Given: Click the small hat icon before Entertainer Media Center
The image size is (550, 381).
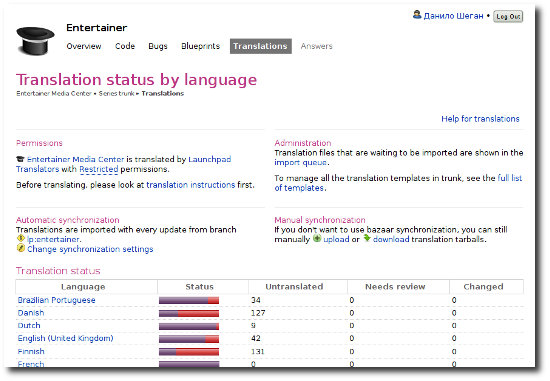Looking at the screenshot, I should coord(20,159).
